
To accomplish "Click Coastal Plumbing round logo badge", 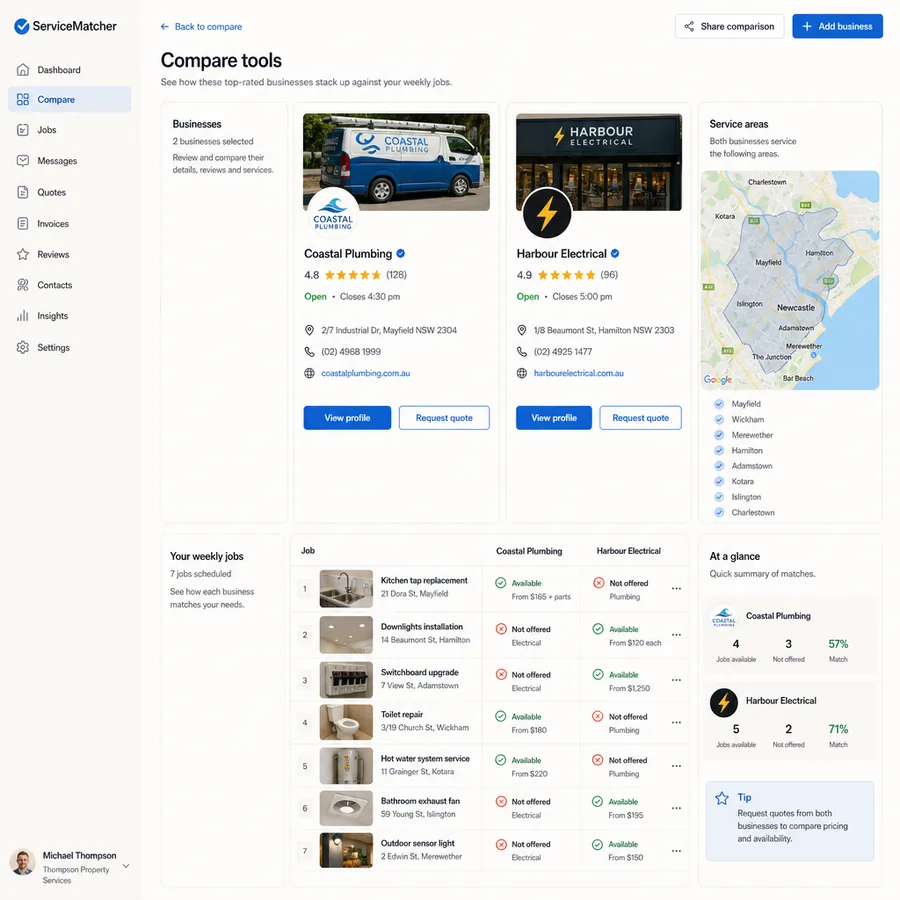I will pos(333,214).
